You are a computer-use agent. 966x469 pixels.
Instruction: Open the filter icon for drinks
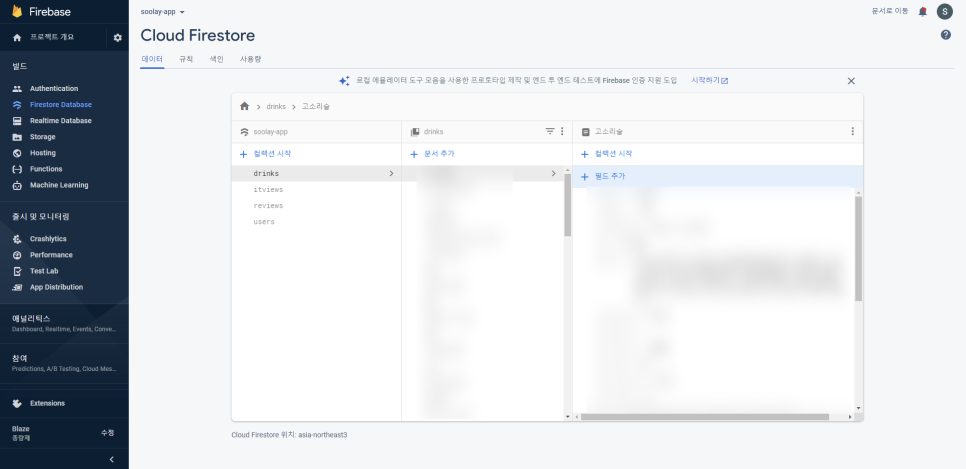coord(550,131)
